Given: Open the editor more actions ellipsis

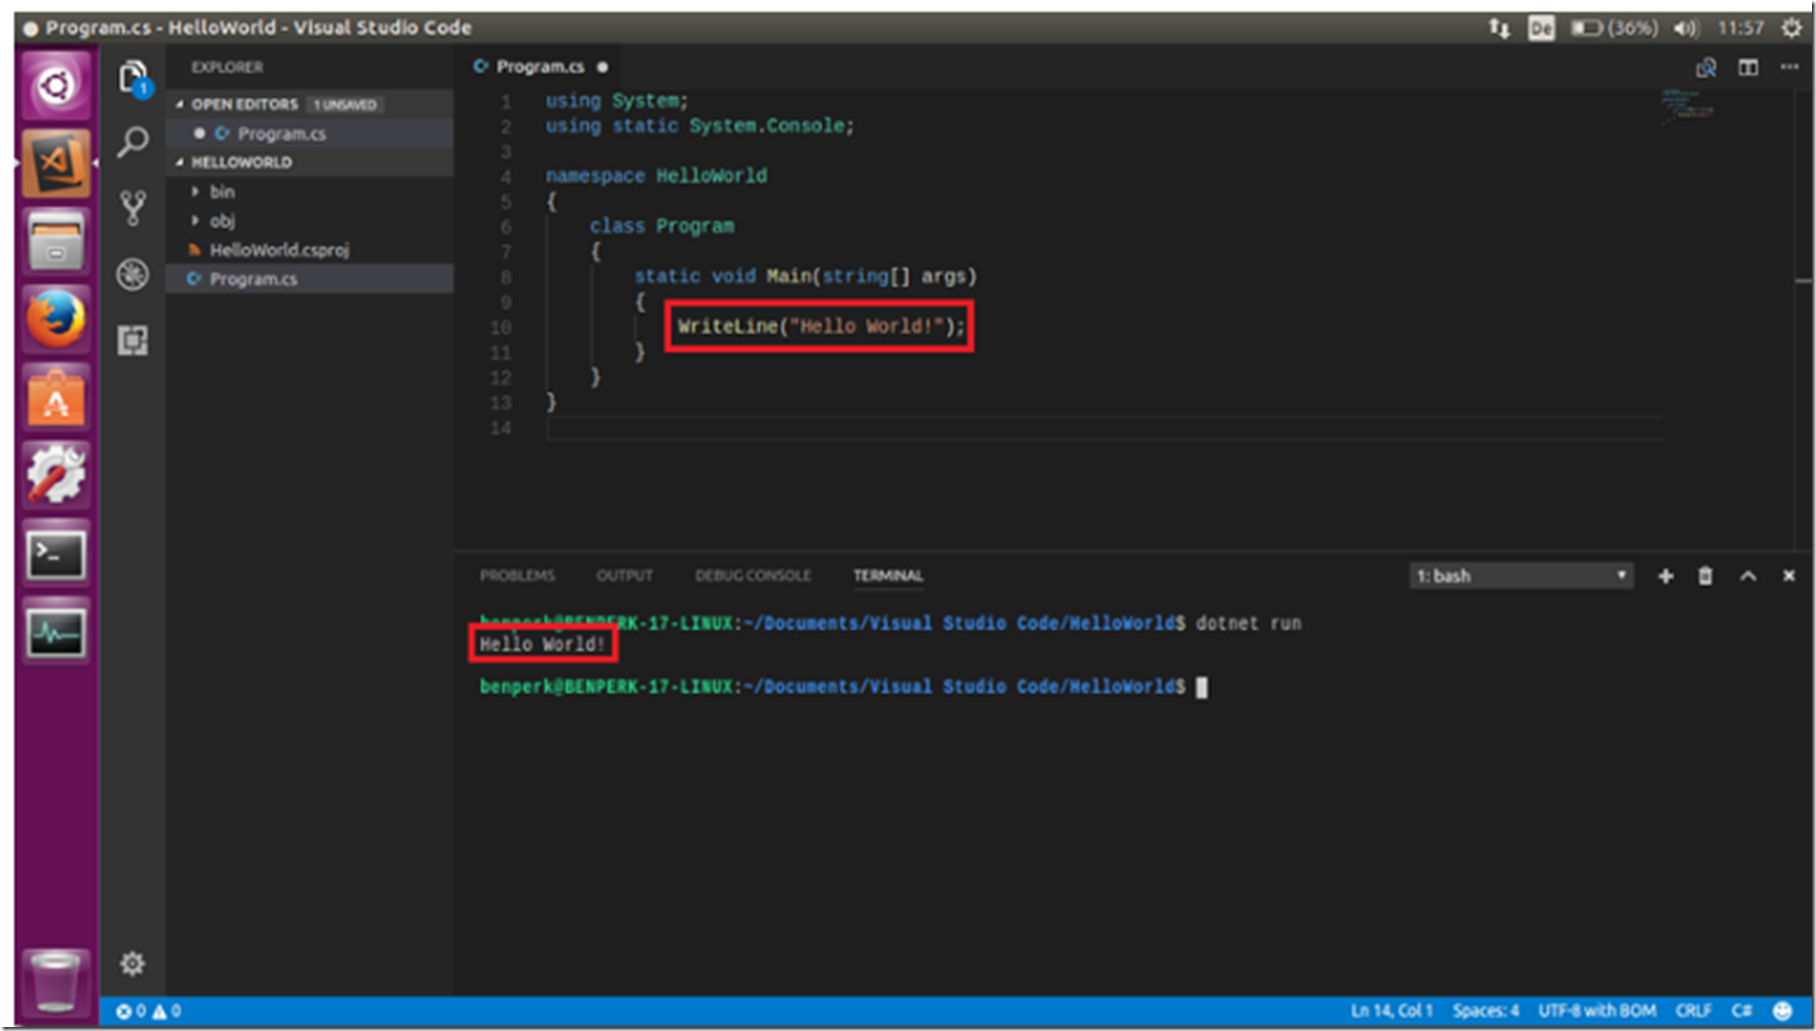Looking at the screenshot, I should point(1789,67).
